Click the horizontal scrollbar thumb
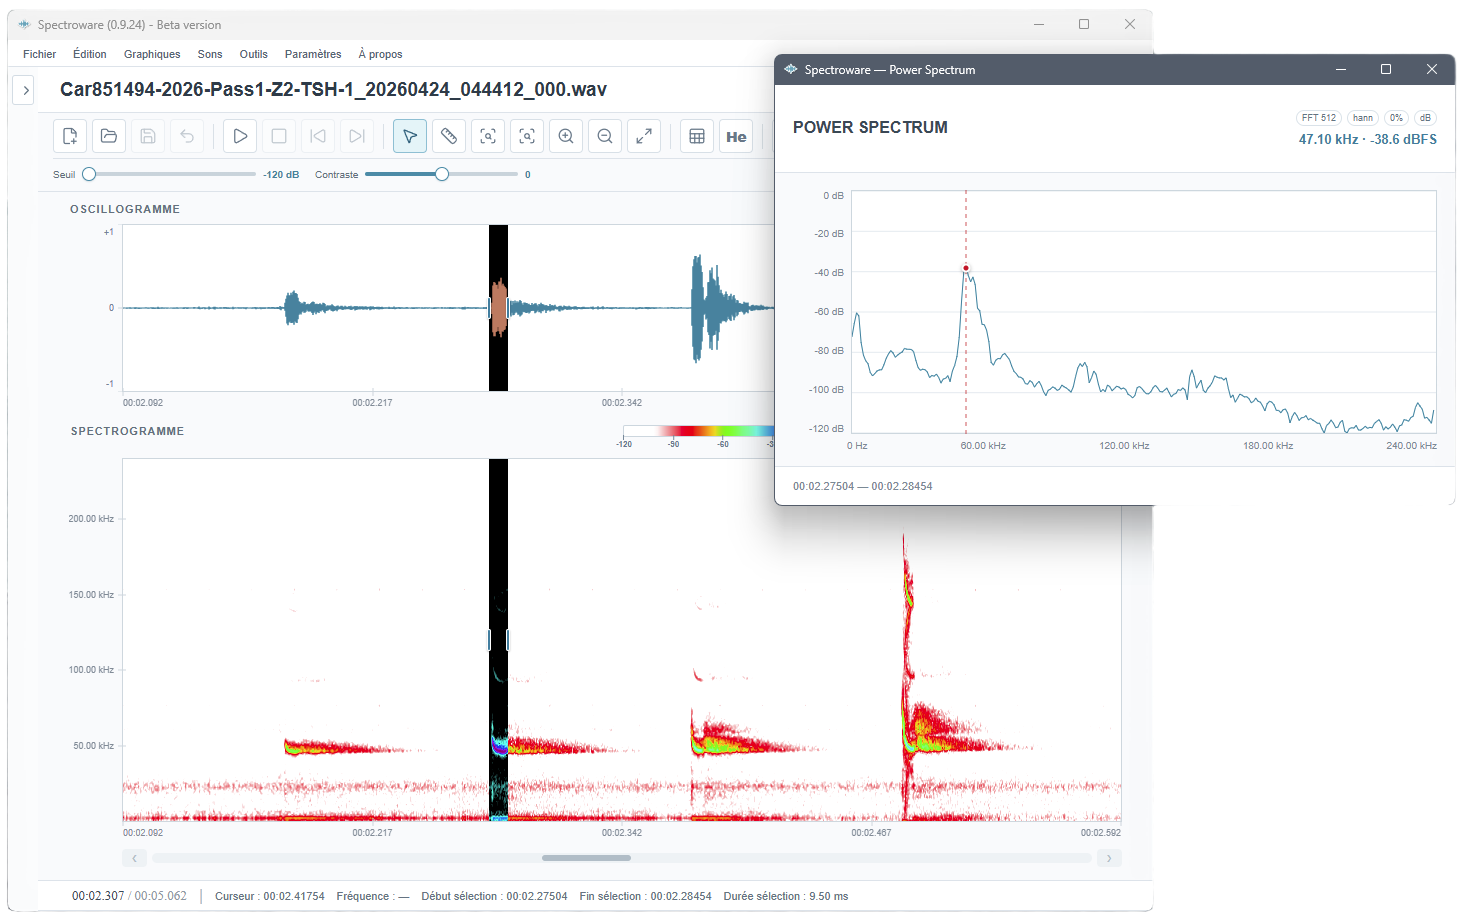 (586, 858)
